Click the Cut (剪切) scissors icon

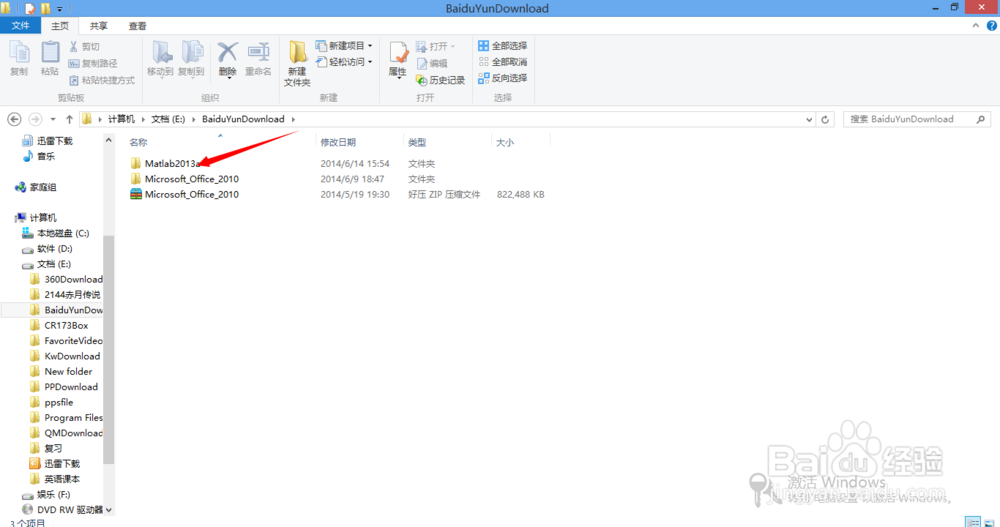tap(73, 47)
